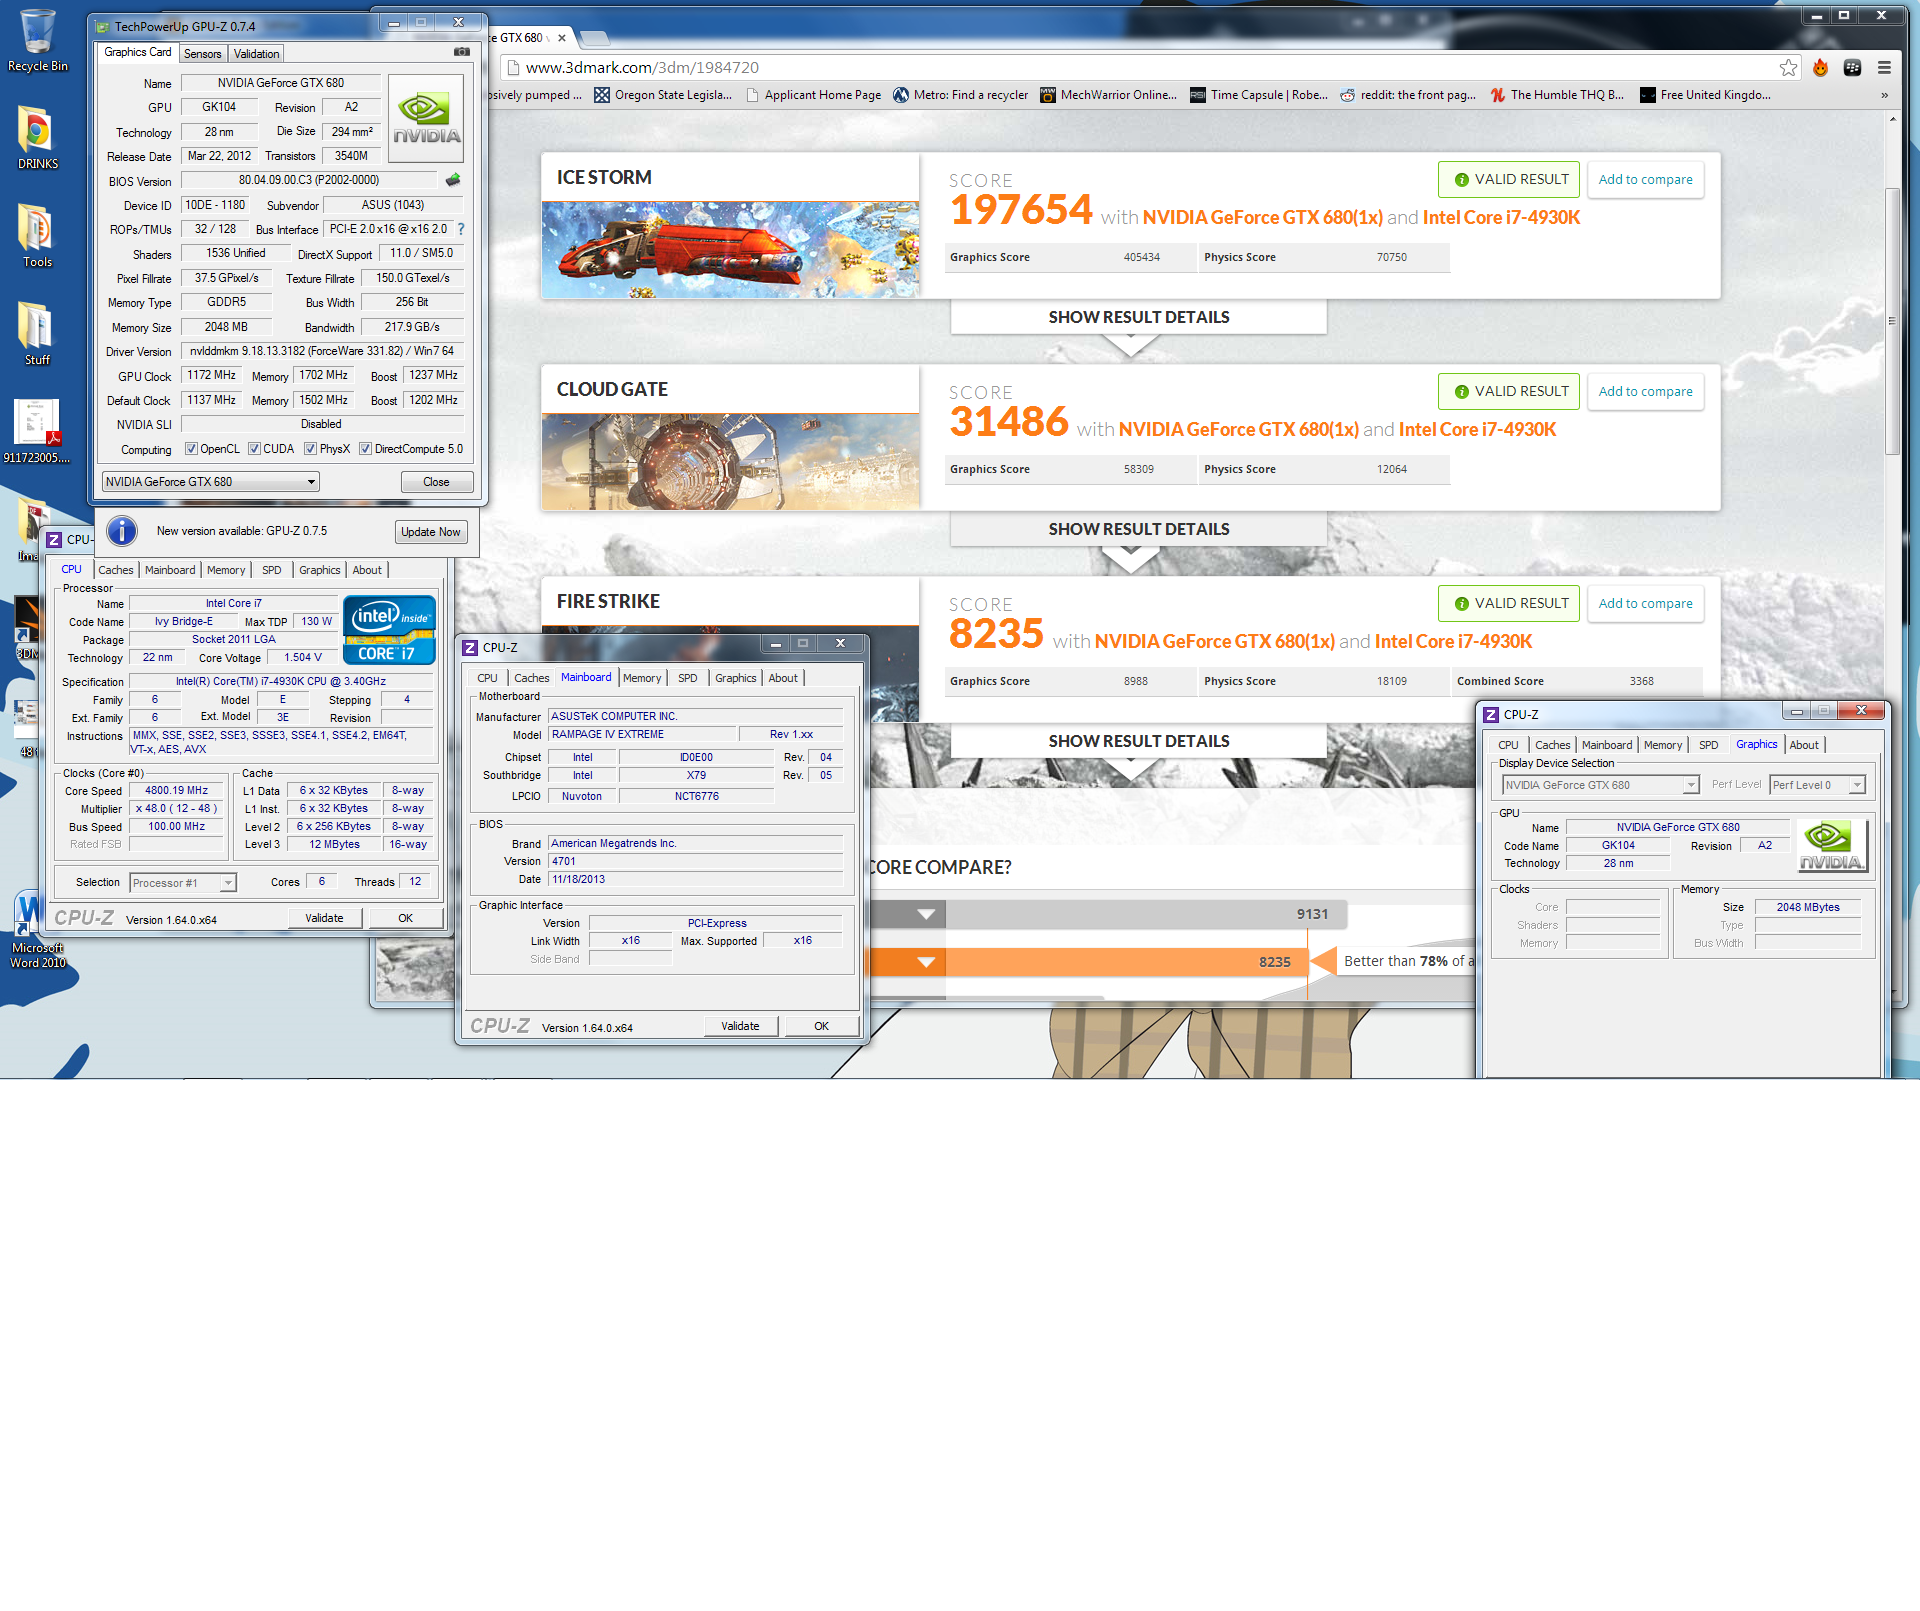Open the Processor #1 selection dropdown
Image resolution: width=1920 pixels, height=1611 pixels.
click(x=183, y=883)
